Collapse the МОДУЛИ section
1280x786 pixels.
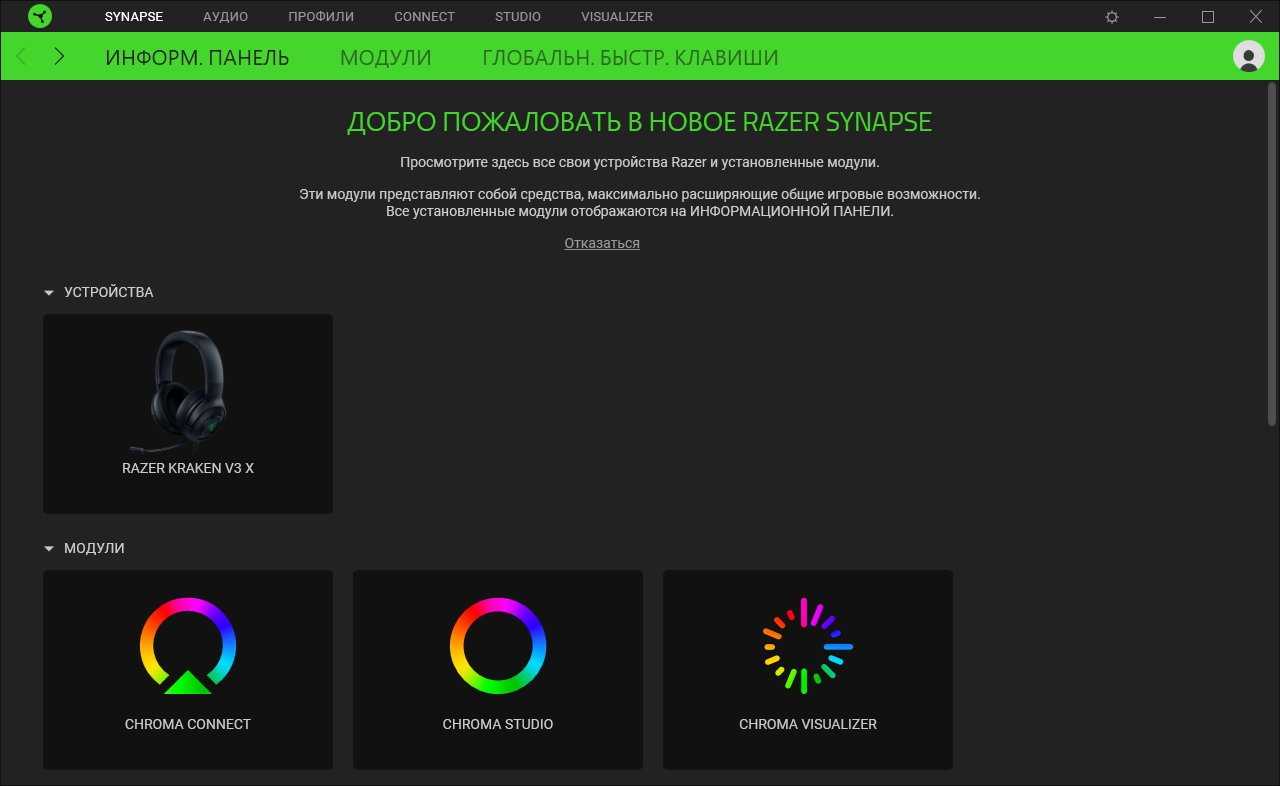pyautogui.click(x=48, y=549)
